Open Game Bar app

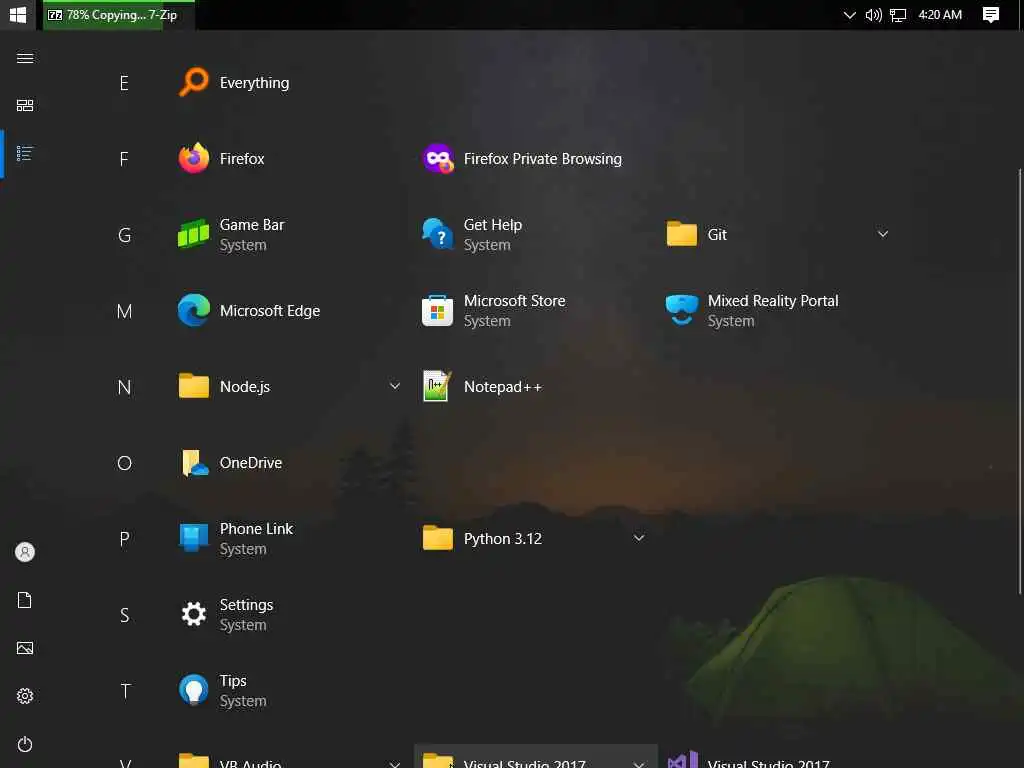232,234
